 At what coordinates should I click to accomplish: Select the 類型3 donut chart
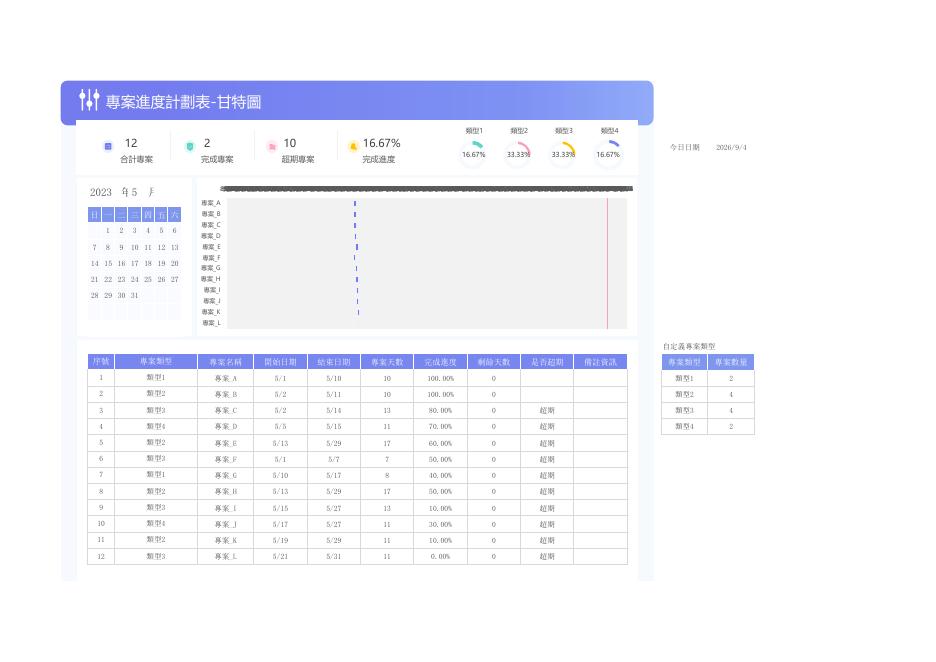[x=563, y=153]
